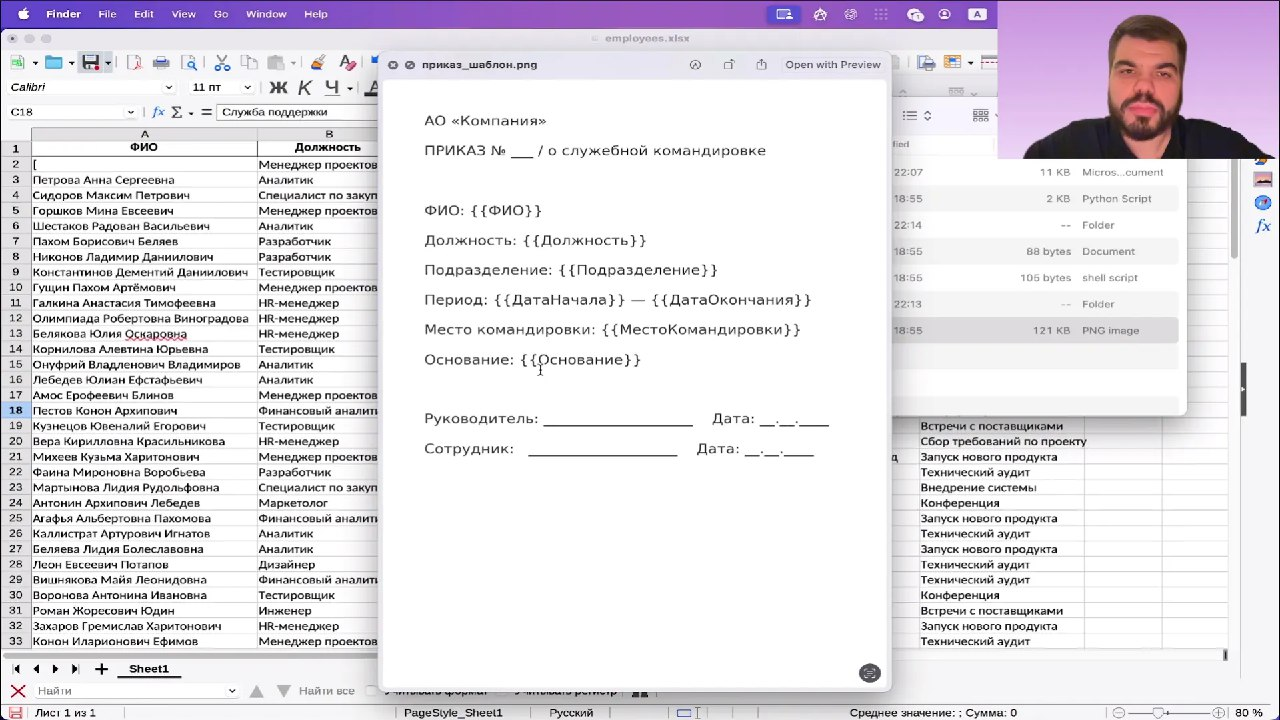Viewport: 1280px width, 720px height.
Task: Open the Calibri font name dropdown
Action: [x=168, y=86]
